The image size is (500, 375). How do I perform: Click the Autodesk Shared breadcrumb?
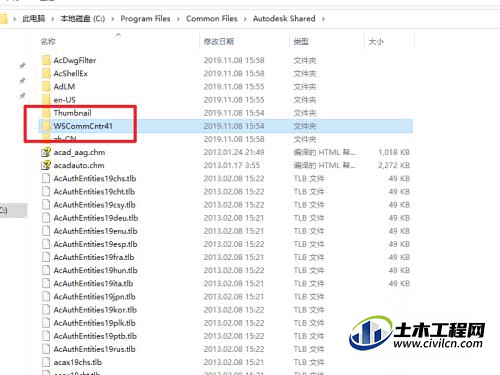point(284,19)
